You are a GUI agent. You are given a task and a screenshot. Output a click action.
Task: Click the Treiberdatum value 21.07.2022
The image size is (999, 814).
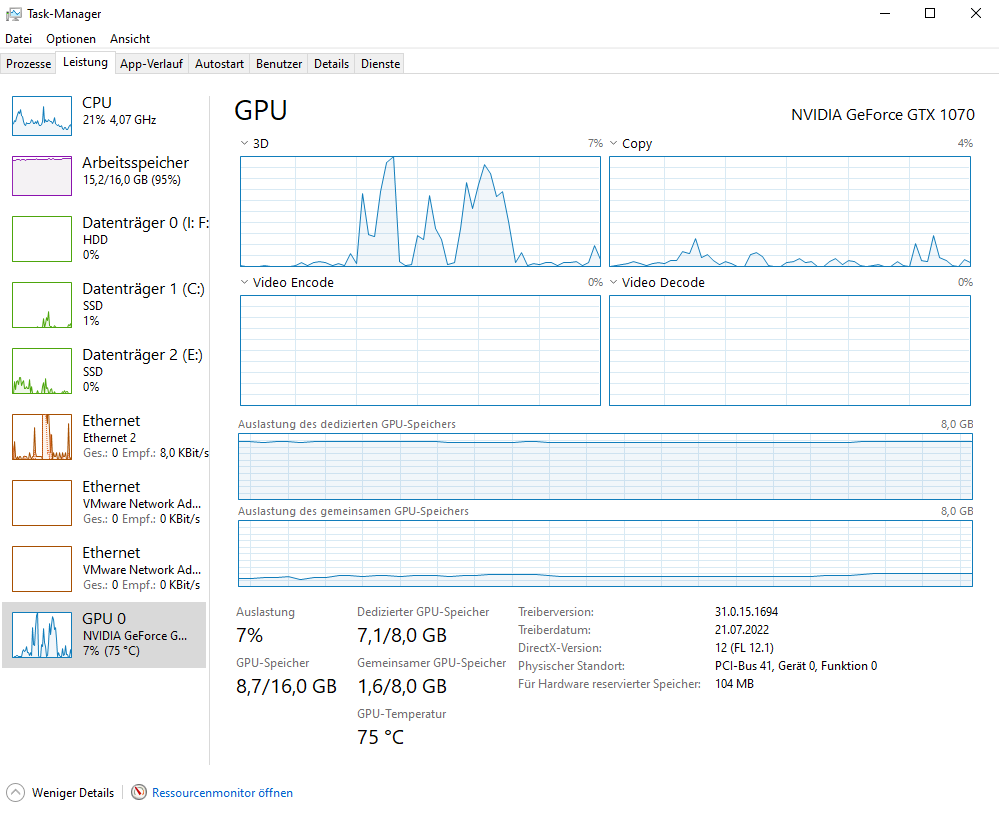tap(742, 630)
